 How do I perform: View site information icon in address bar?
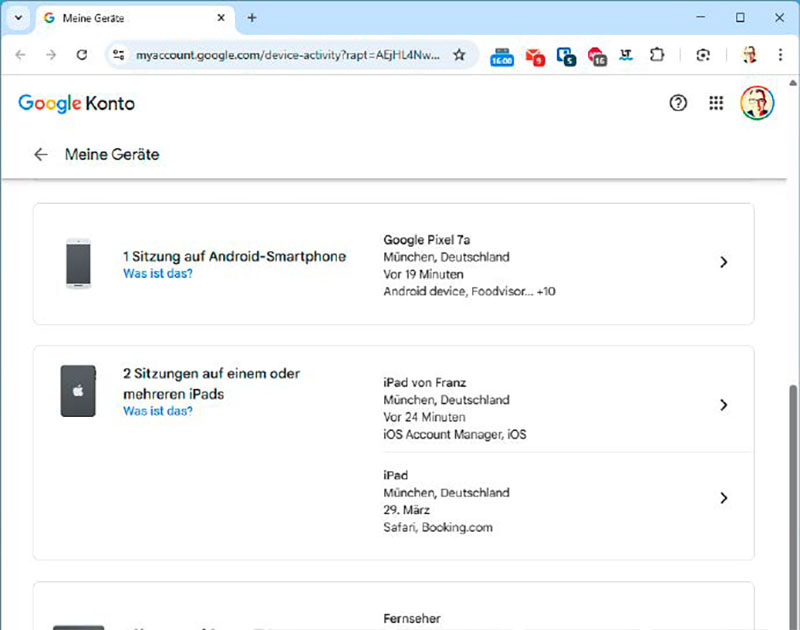click(x=119, y=55)
